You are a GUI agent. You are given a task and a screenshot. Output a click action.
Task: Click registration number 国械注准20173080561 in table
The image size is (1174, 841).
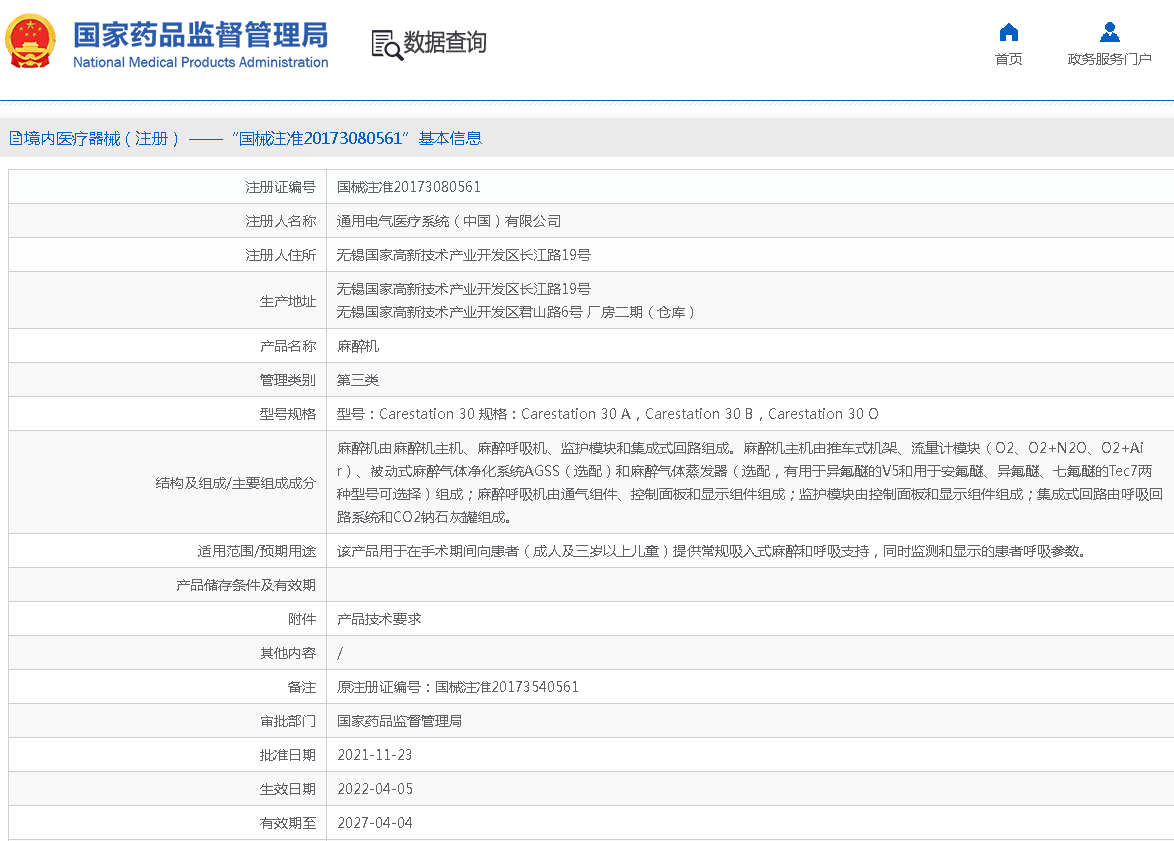click(x=408, y=187)
